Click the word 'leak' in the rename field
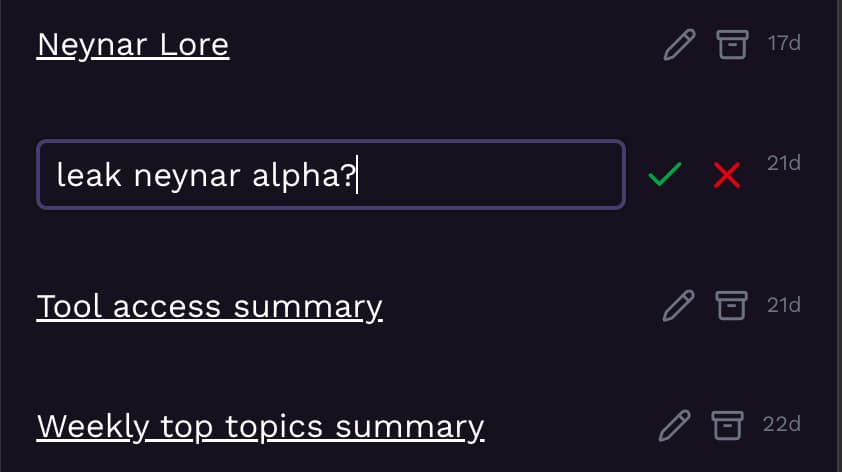Viewport: 842px width, 472px height. pyautogui.click(x=89, y=176)
